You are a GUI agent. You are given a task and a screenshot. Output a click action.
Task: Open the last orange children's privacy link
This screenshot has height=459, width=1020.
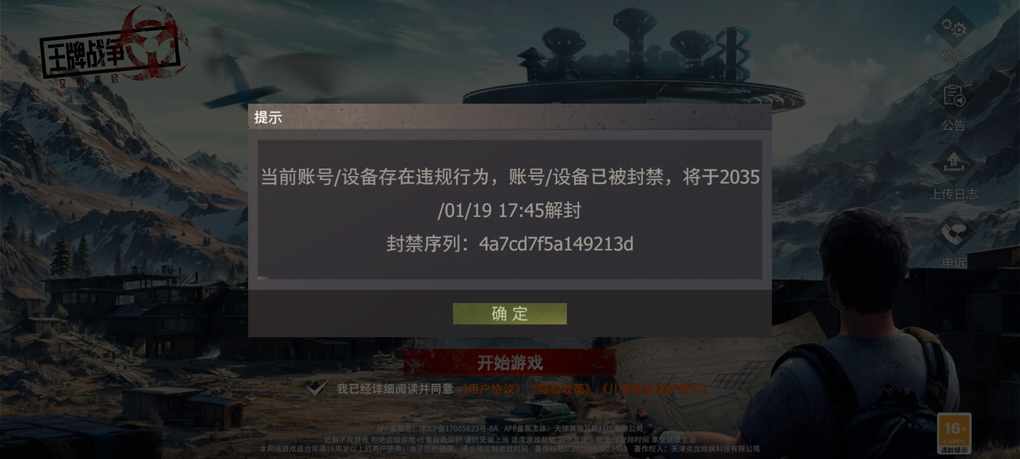(654, 389)
